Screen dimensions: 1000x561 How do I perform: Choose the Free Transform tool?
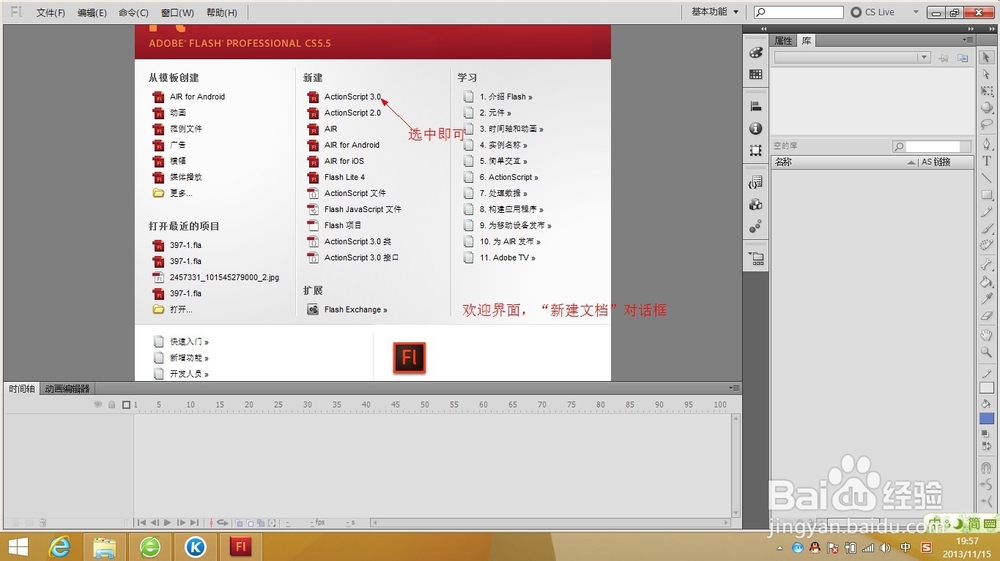click(986, 91)
